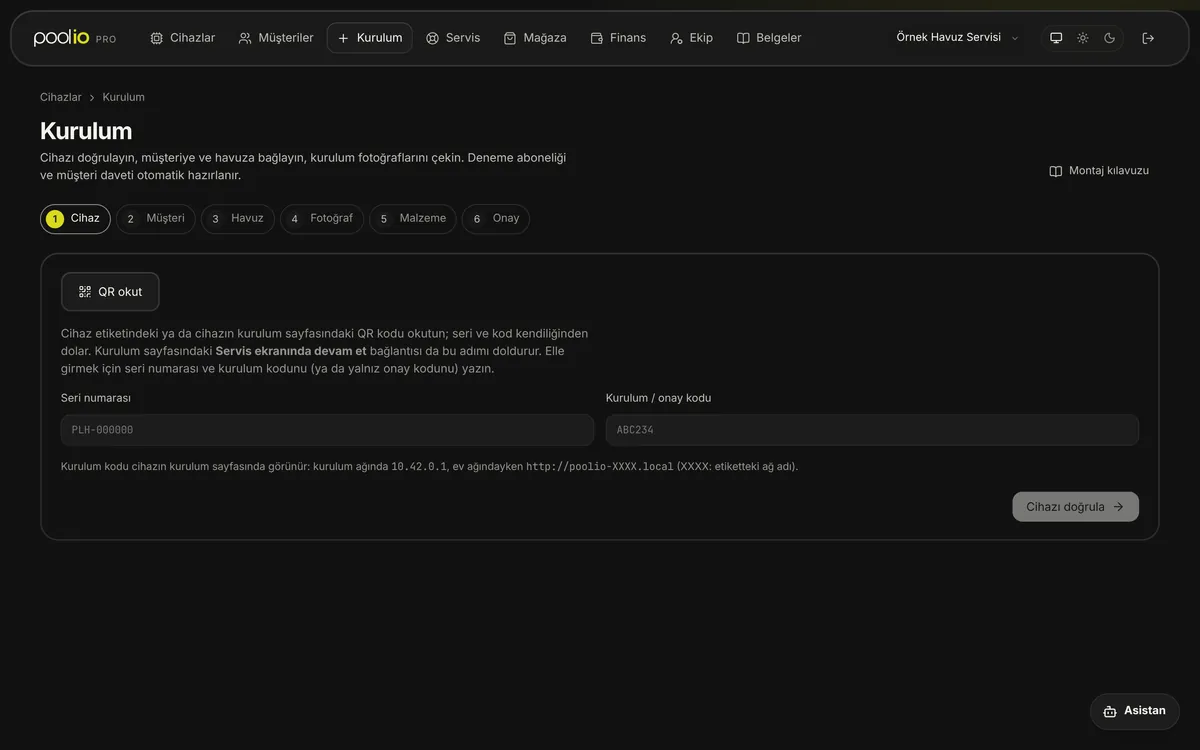The height and width of the screenshot is (750, 1200).
Task: Click the URL http://poolio-XXXX.local
Action: [600, 467]
